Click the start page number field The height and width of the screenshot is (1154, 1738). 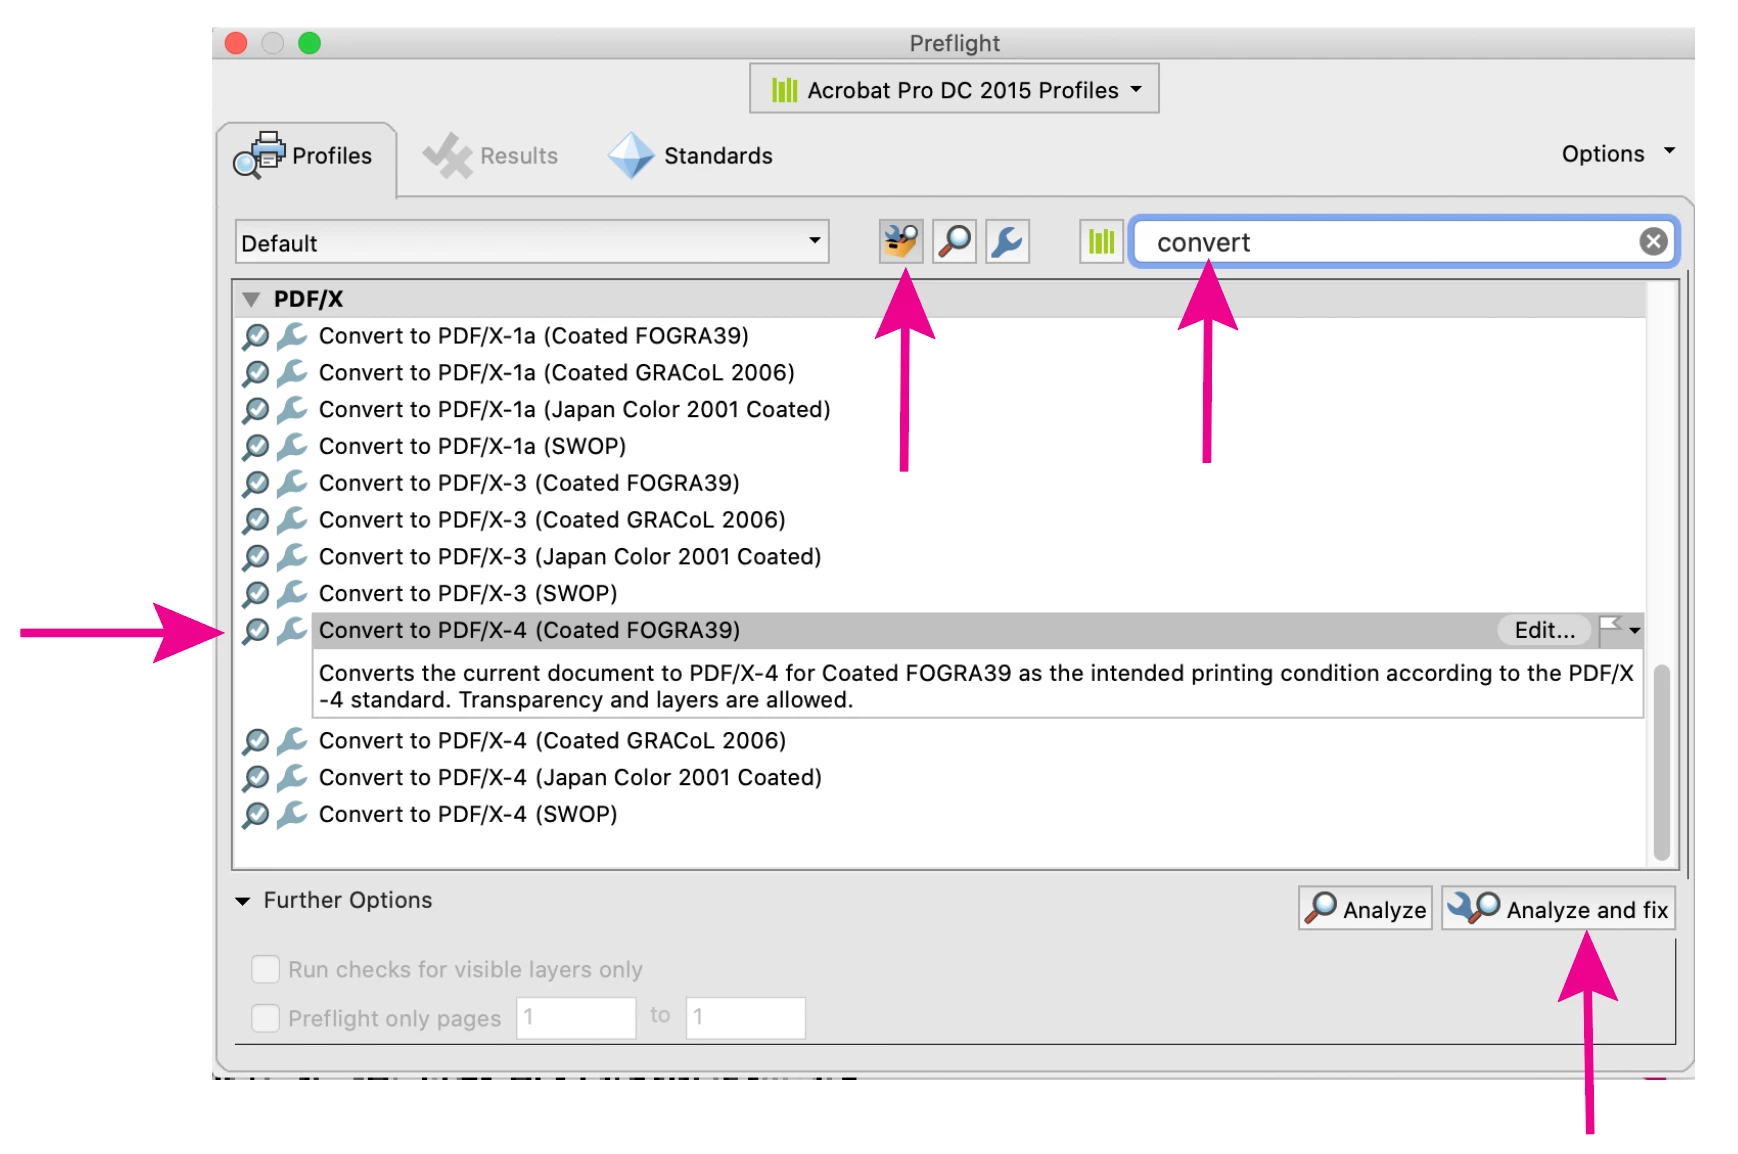click(576, 1018)
